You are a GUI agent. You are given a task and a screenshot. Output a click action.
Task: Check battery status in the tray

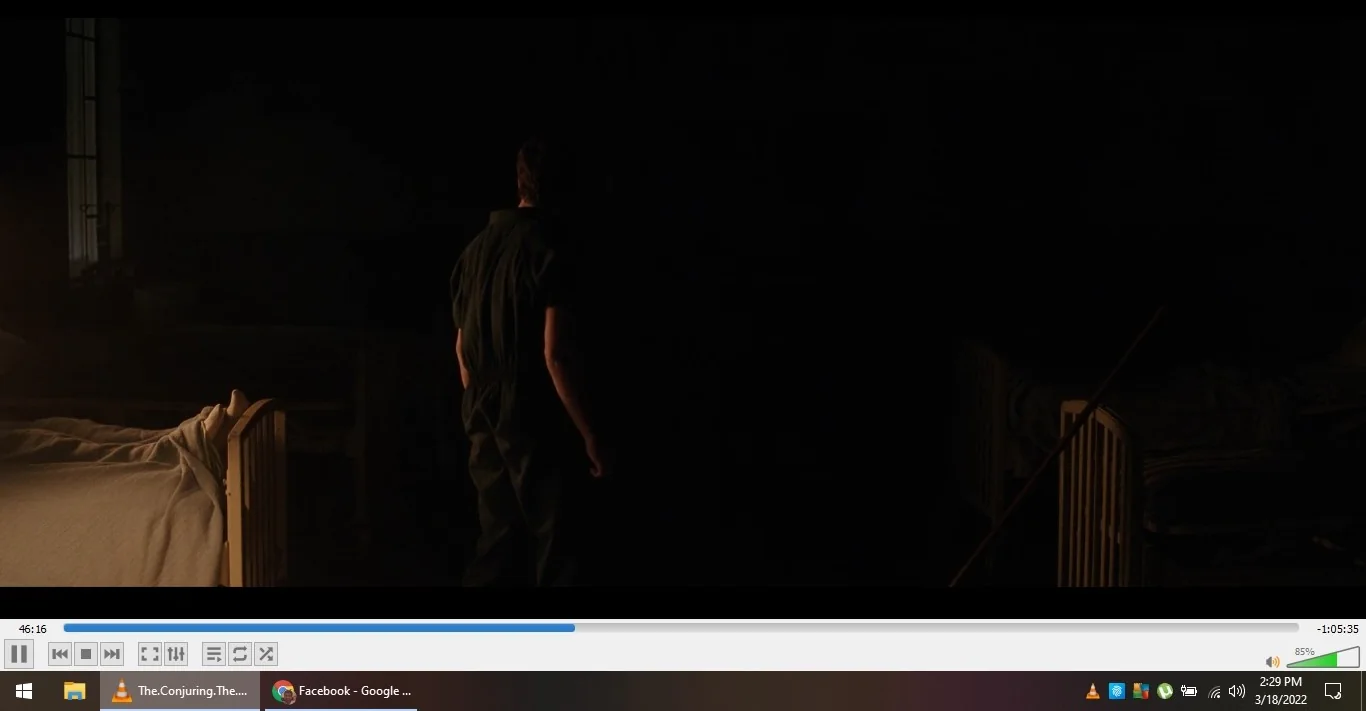pyautogui.click(x=1189, y=691)
